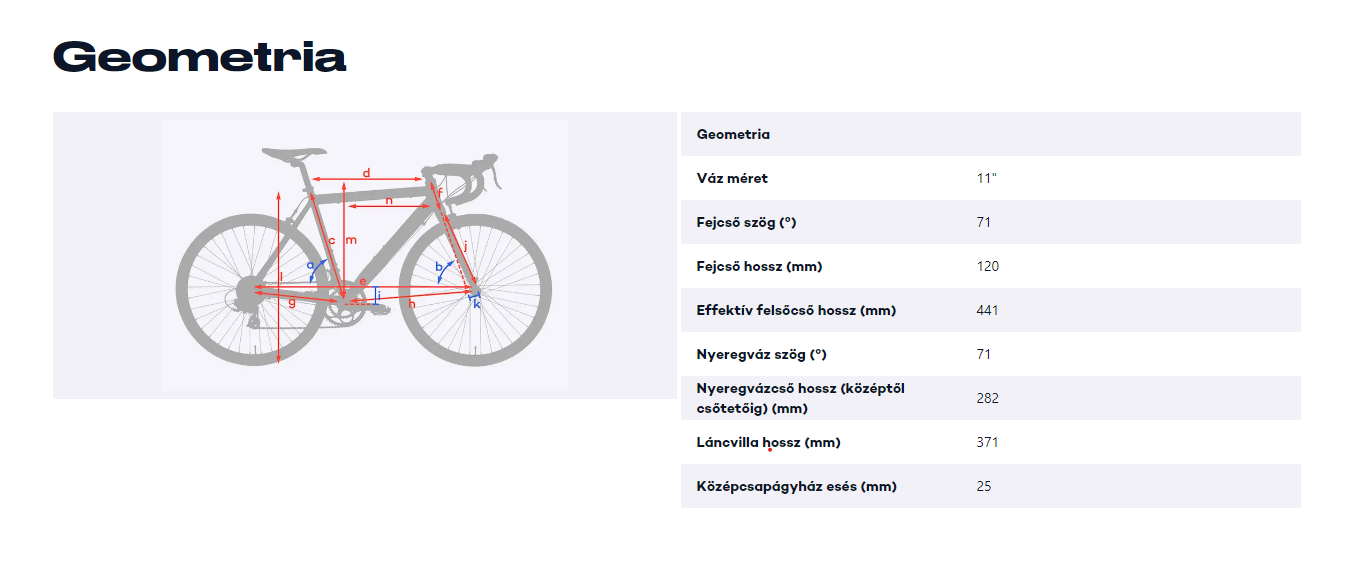
Task: Click the Váz méret row label
Action: pyautogui.click(x=732, y=178)
